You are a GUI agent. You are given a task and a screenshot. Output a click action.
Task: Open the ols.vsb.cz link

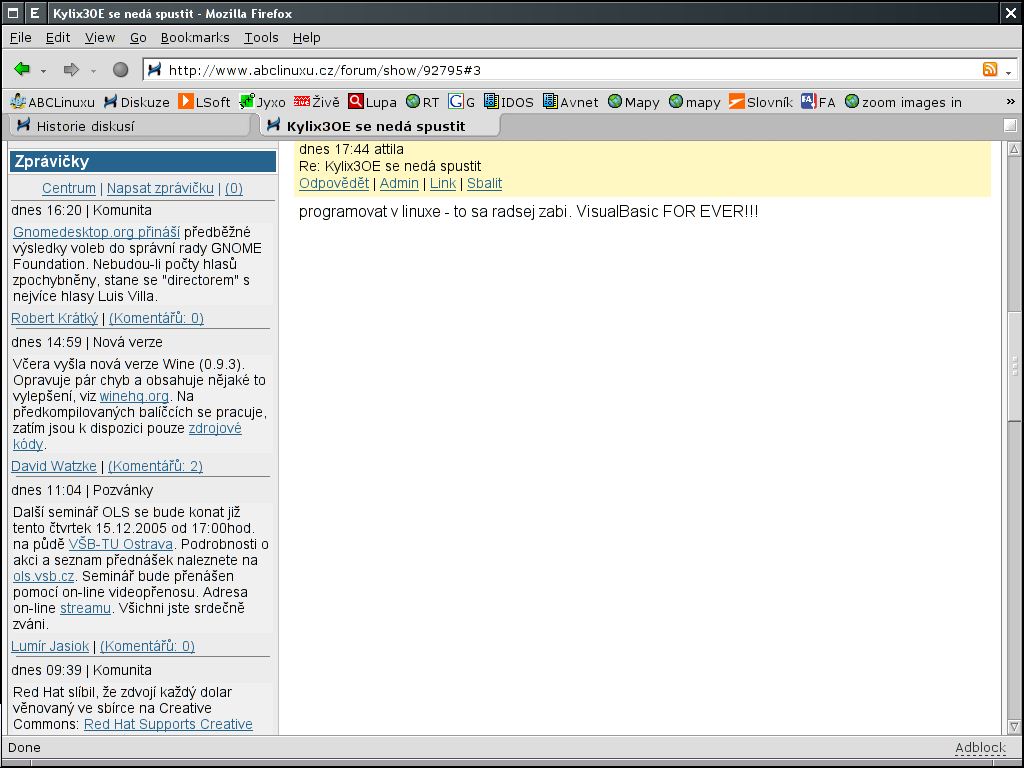click(44, 576)
